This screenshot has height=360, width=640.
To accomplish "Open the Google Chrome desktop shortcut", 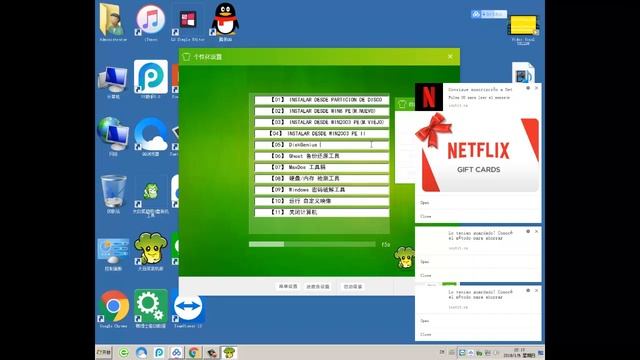I will [113, 308].
